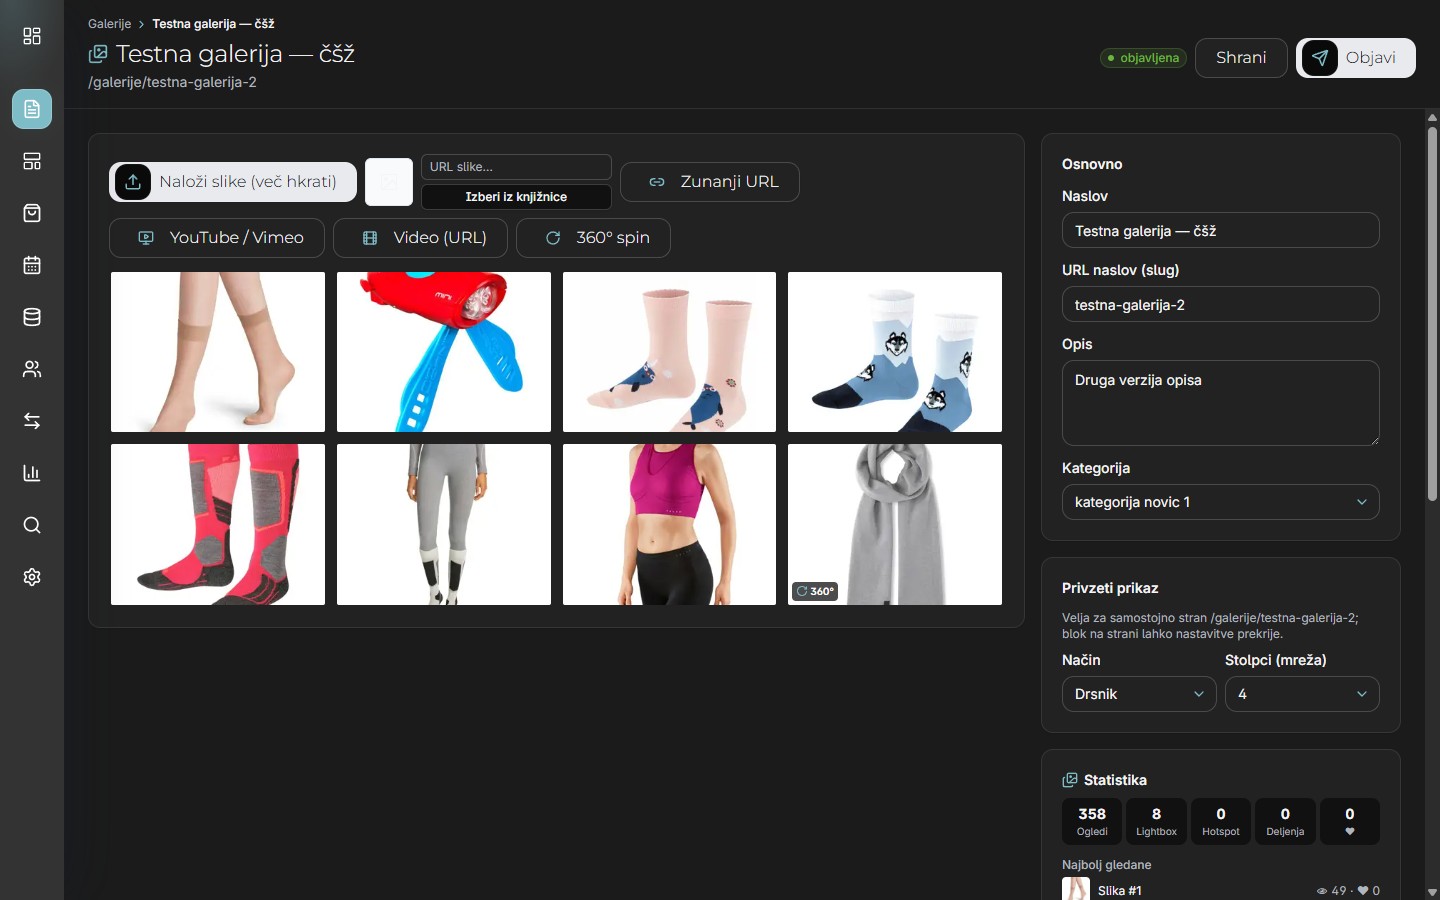The height and width of the screenshot is (900, 1440).
Task: Click Izberi iz knjižnice button
Action: point(516,197)
